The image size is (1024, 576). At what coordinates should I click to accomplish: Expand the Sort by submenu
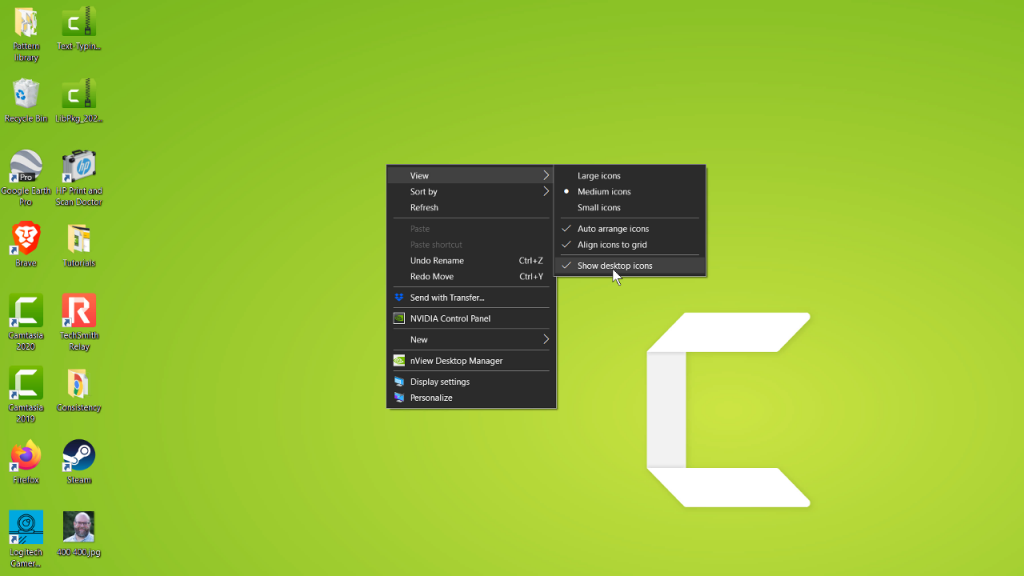(x=472, y=191)
